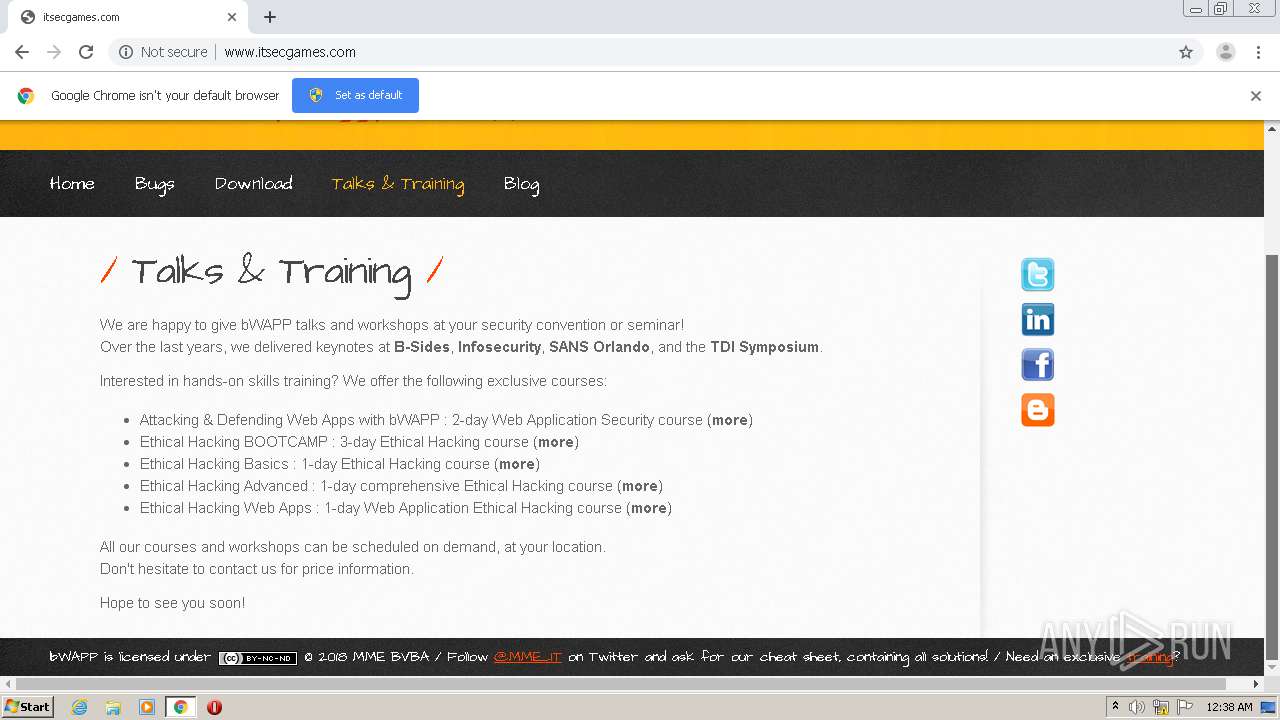Open the media player taskbar icon
The image size is (1280, 720).
[147, 707]
